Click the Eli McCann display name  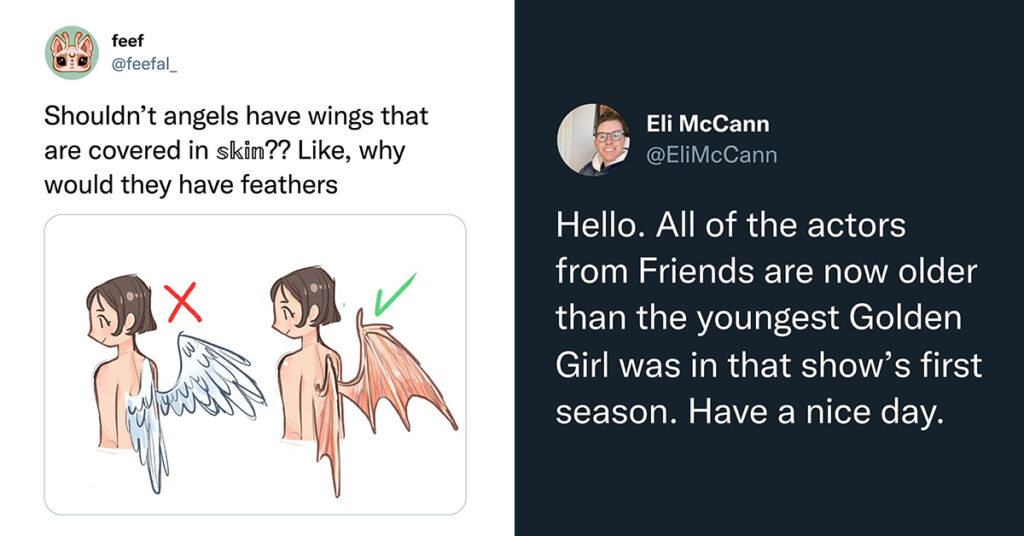pos(708,123)
